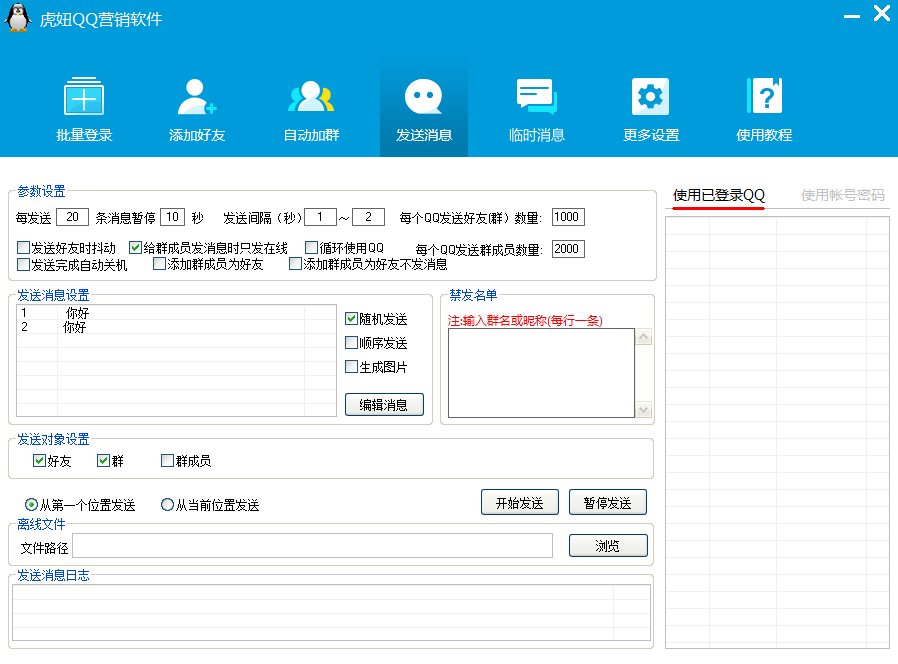Screen dimensions: 898x664
Task: Click the logged-in QQ account list
Action: click(x=777, y=432)
